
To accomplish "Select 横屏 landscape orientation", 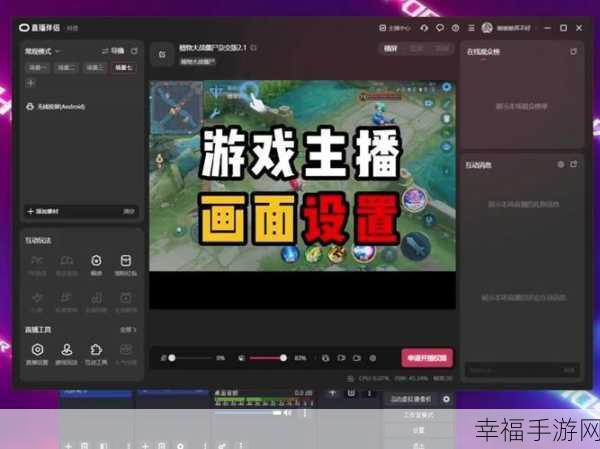I will 391,49.
